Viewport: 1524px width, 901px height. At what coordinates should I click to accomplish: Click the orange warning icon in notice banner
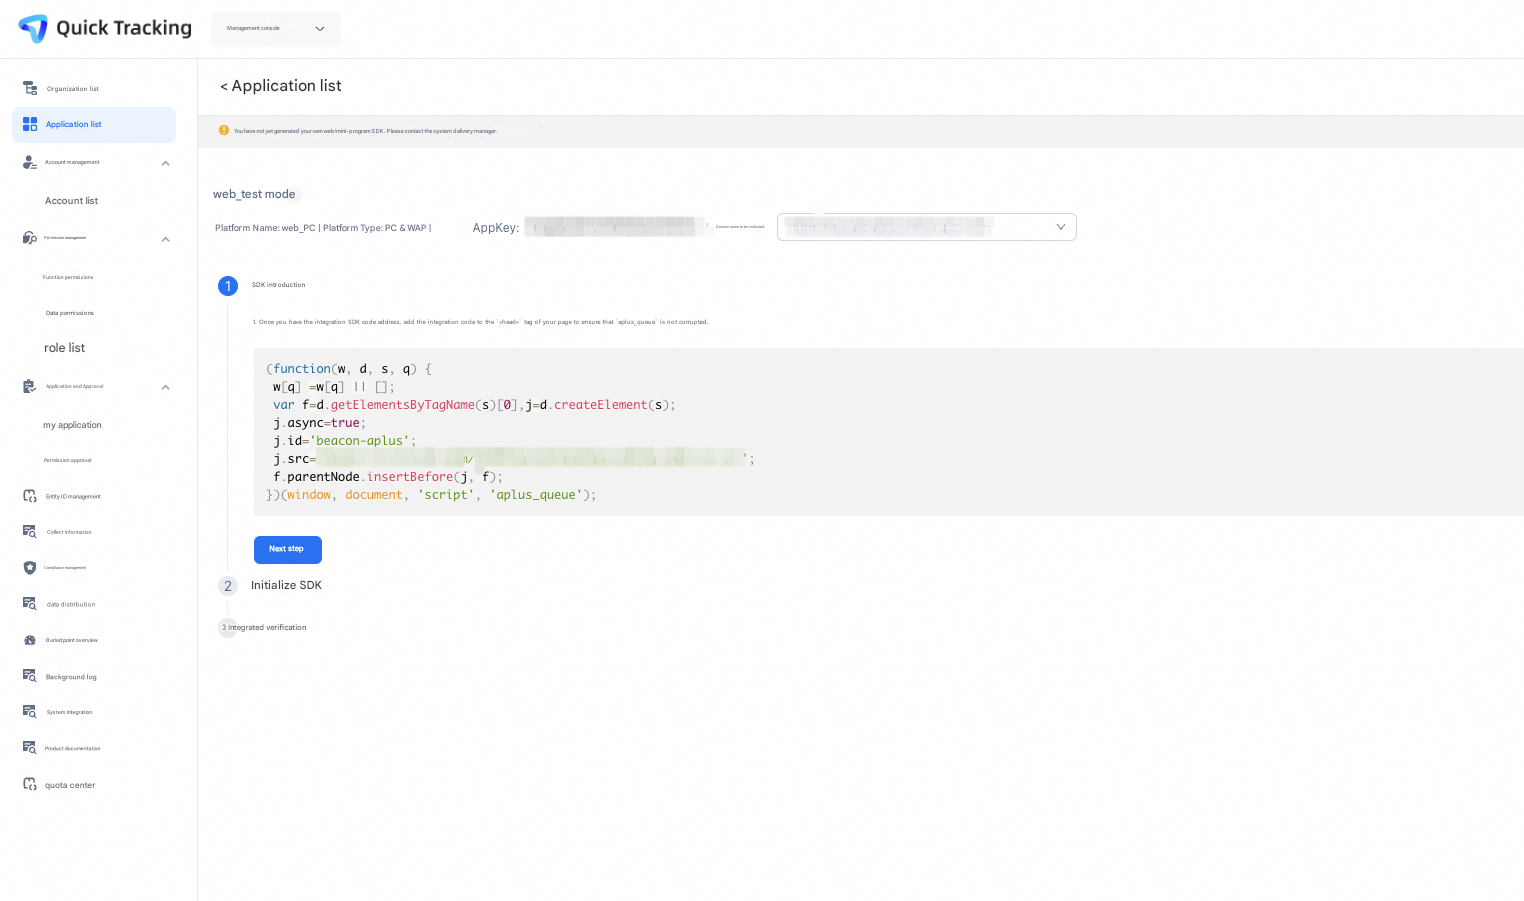point(224,130)
